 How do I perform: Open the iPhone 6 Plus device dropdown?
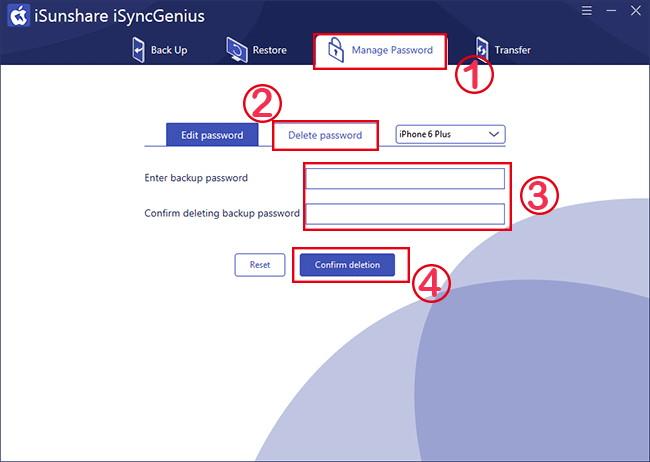click(x=450, y=134)
